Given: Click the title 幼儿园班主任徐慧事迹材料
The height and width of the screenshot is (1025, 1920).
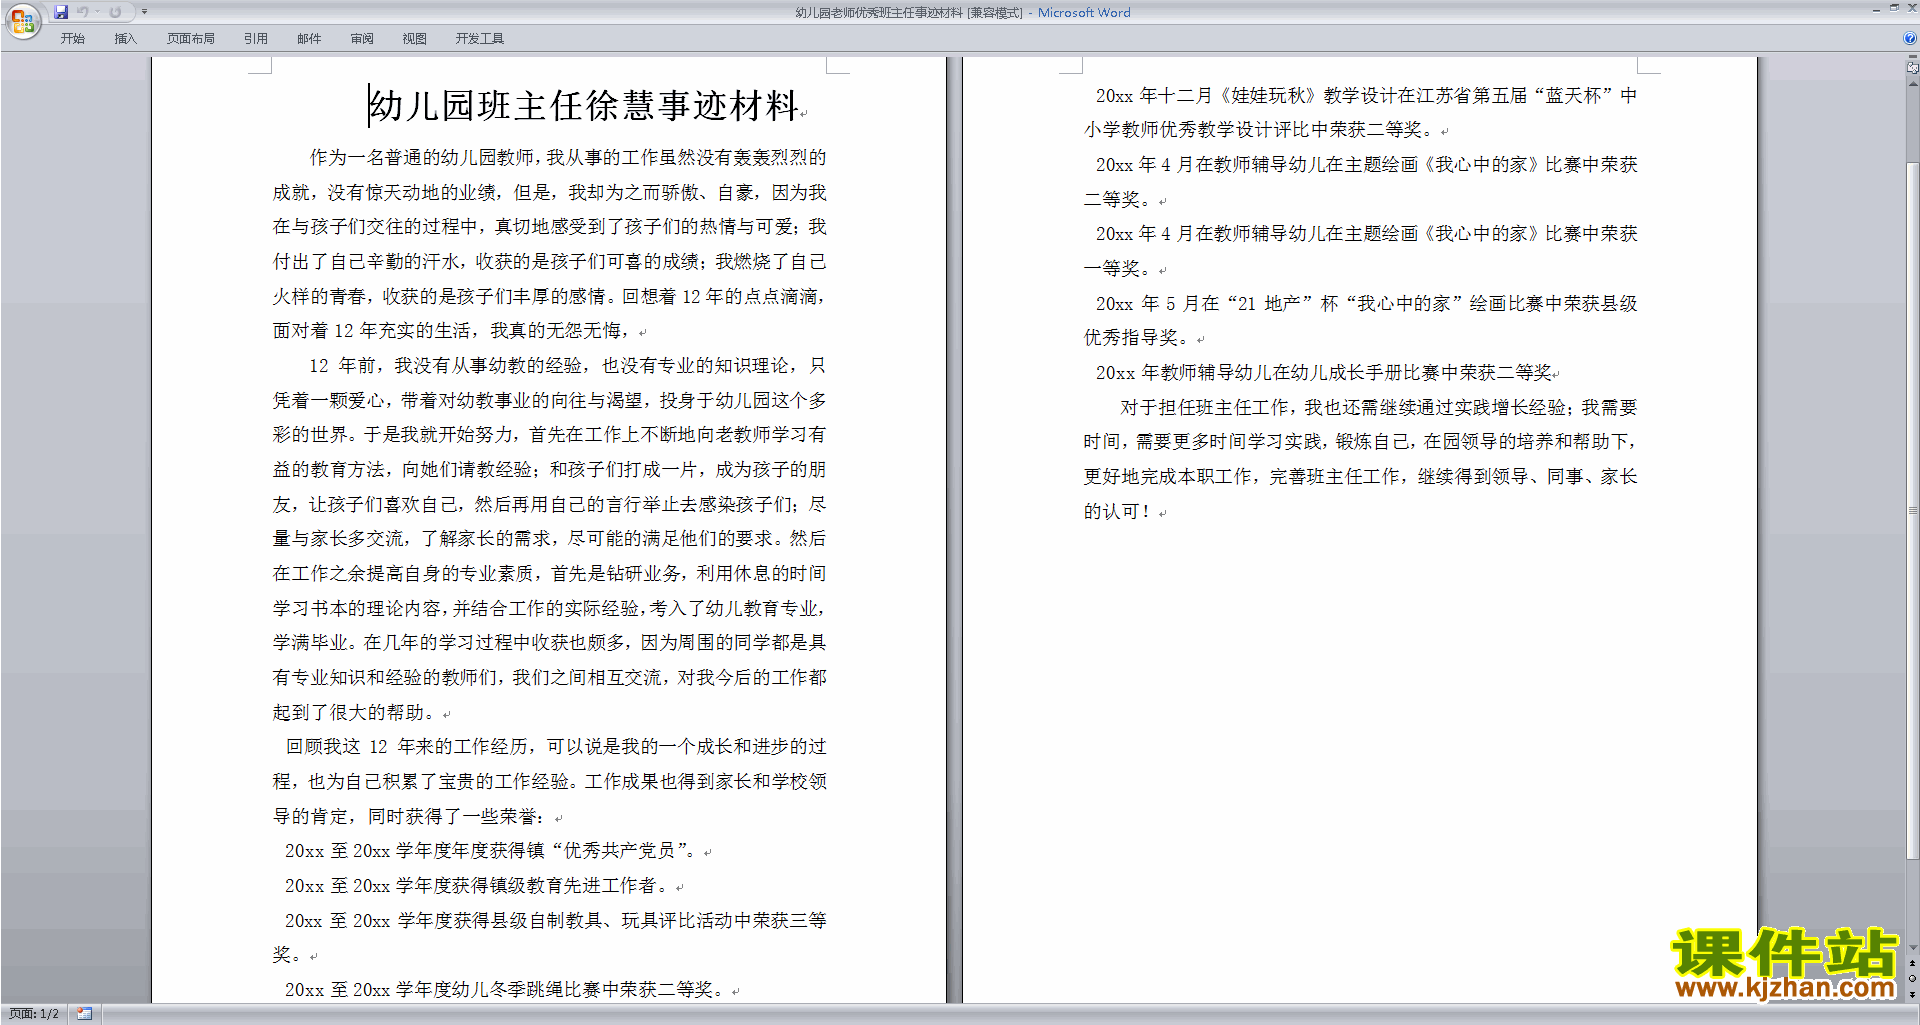Looking at the screenshot, I should click(x=584, y=106).
